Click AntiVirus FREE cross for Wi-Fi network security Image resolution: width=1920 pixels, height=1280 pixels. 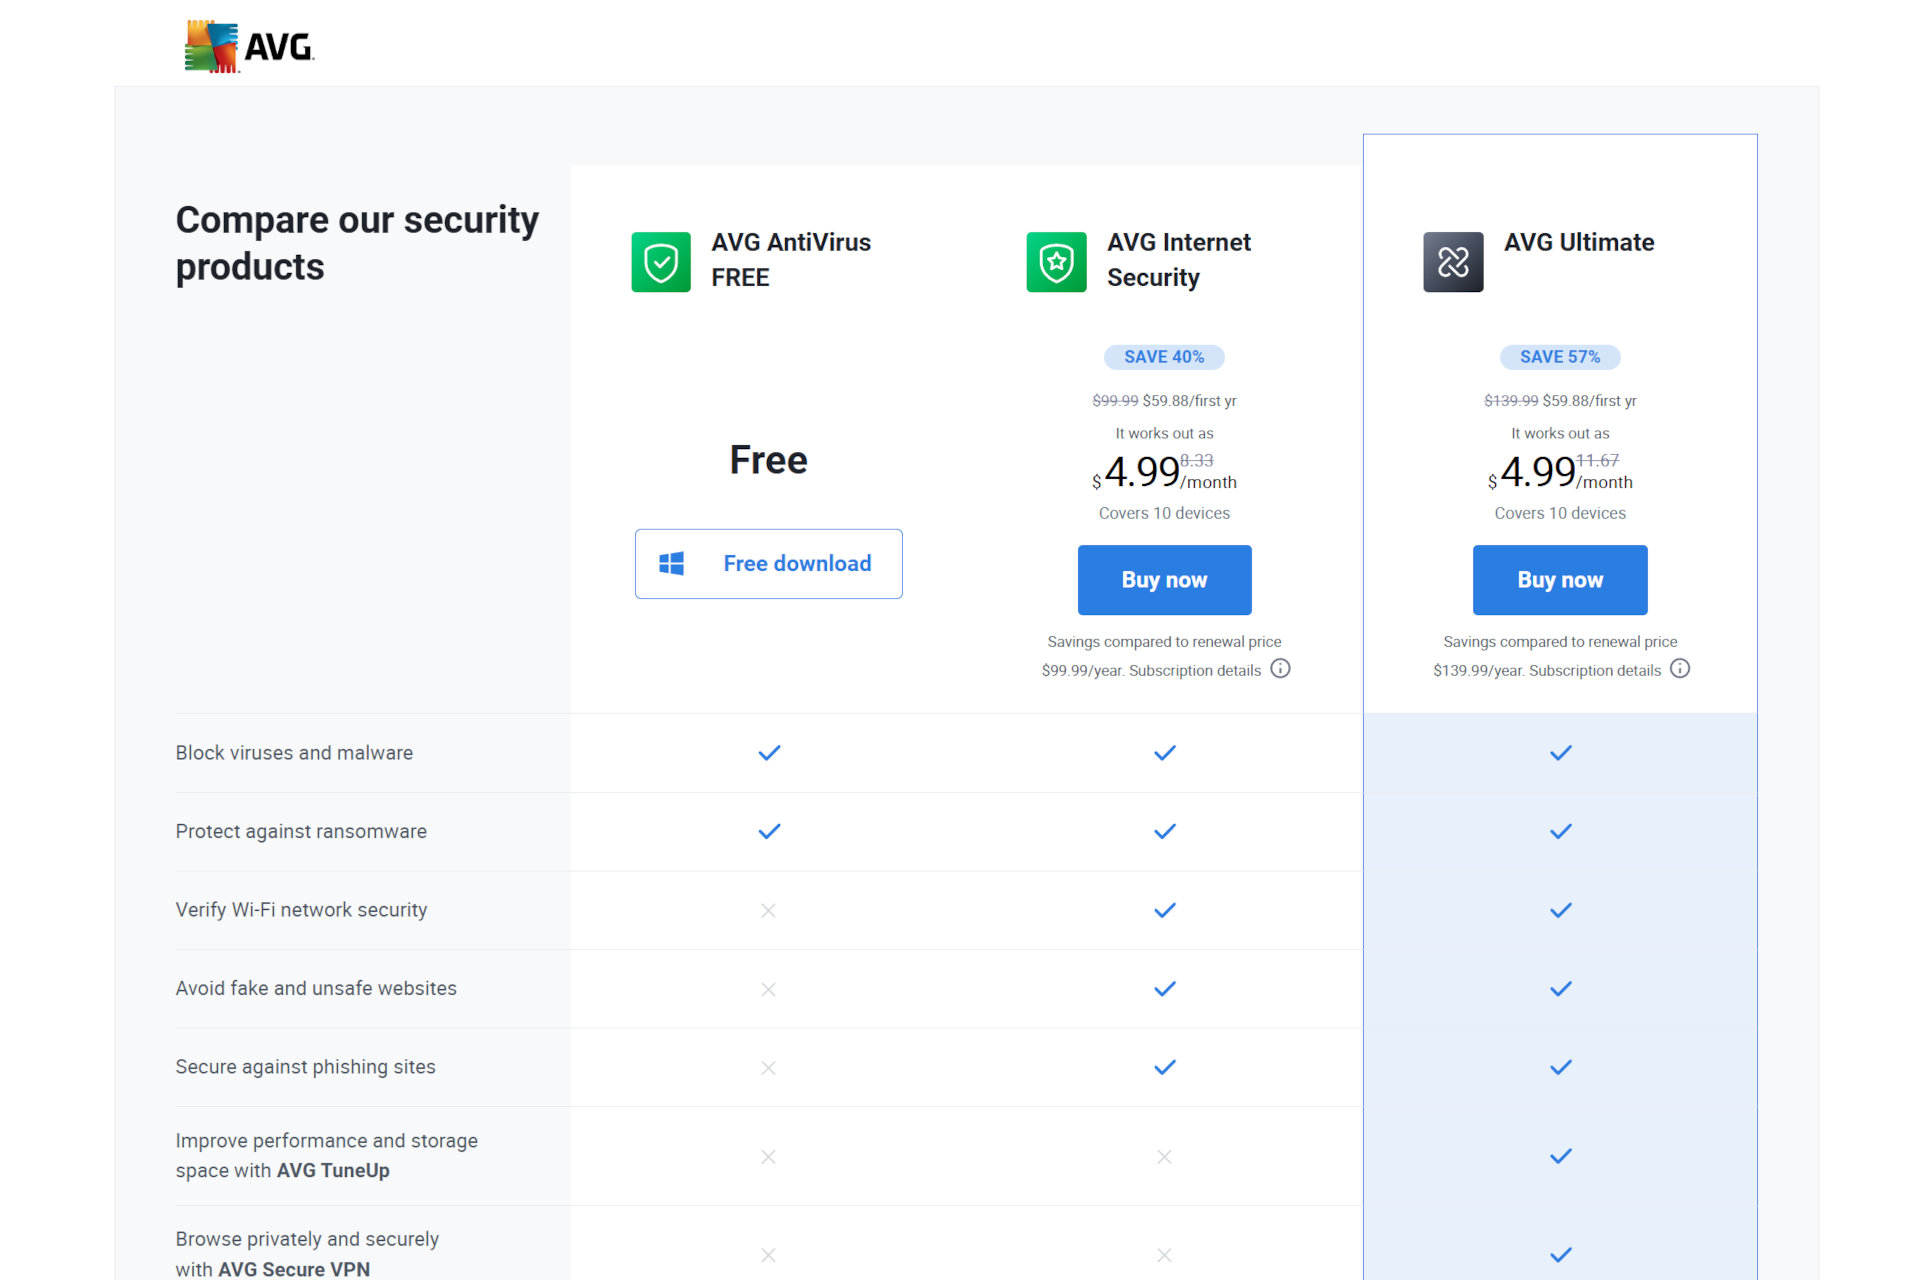[x=768, y=910]
